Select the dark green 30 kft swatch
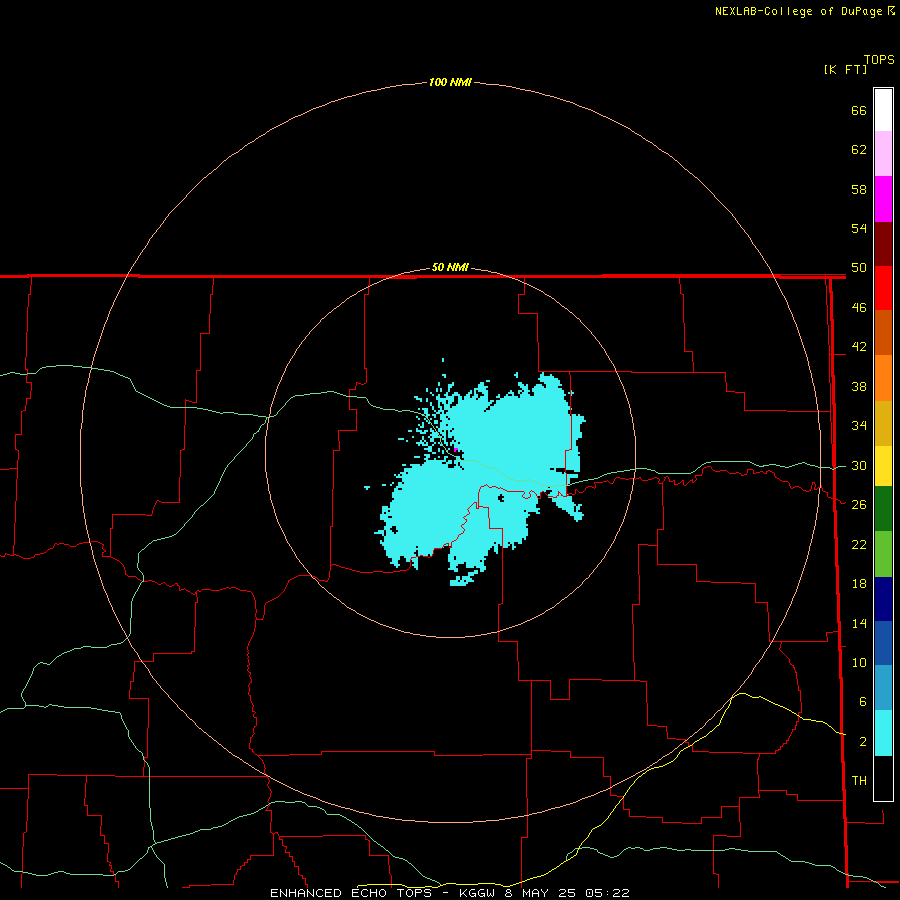This screenshot has width=900, height=900. (x=883, y=509)
